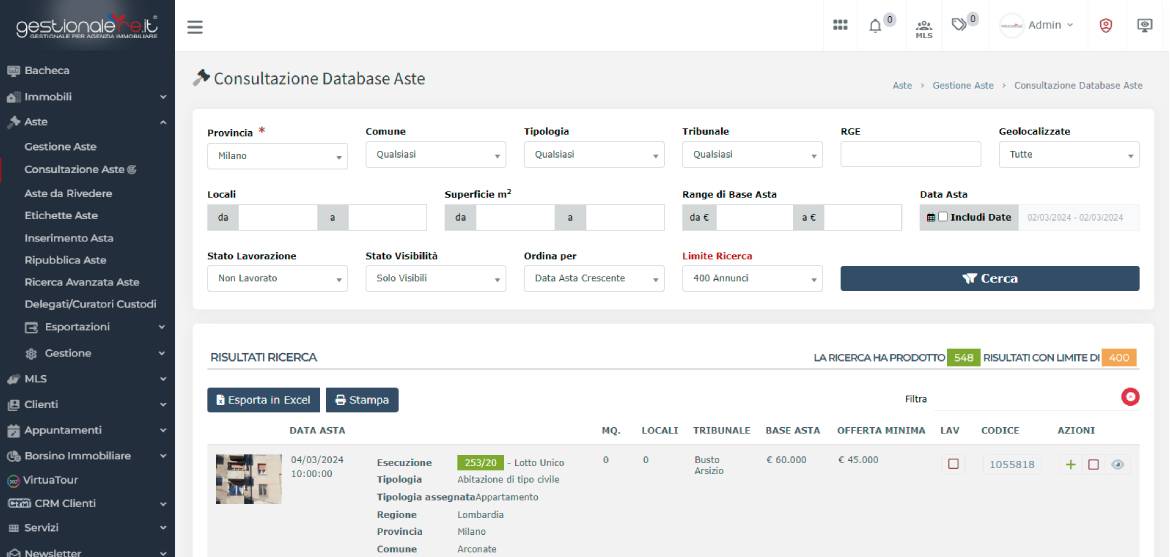
Task: Open the Limite Ricerca dropdown
Action: pyautogui.click(x=752, y=279)
